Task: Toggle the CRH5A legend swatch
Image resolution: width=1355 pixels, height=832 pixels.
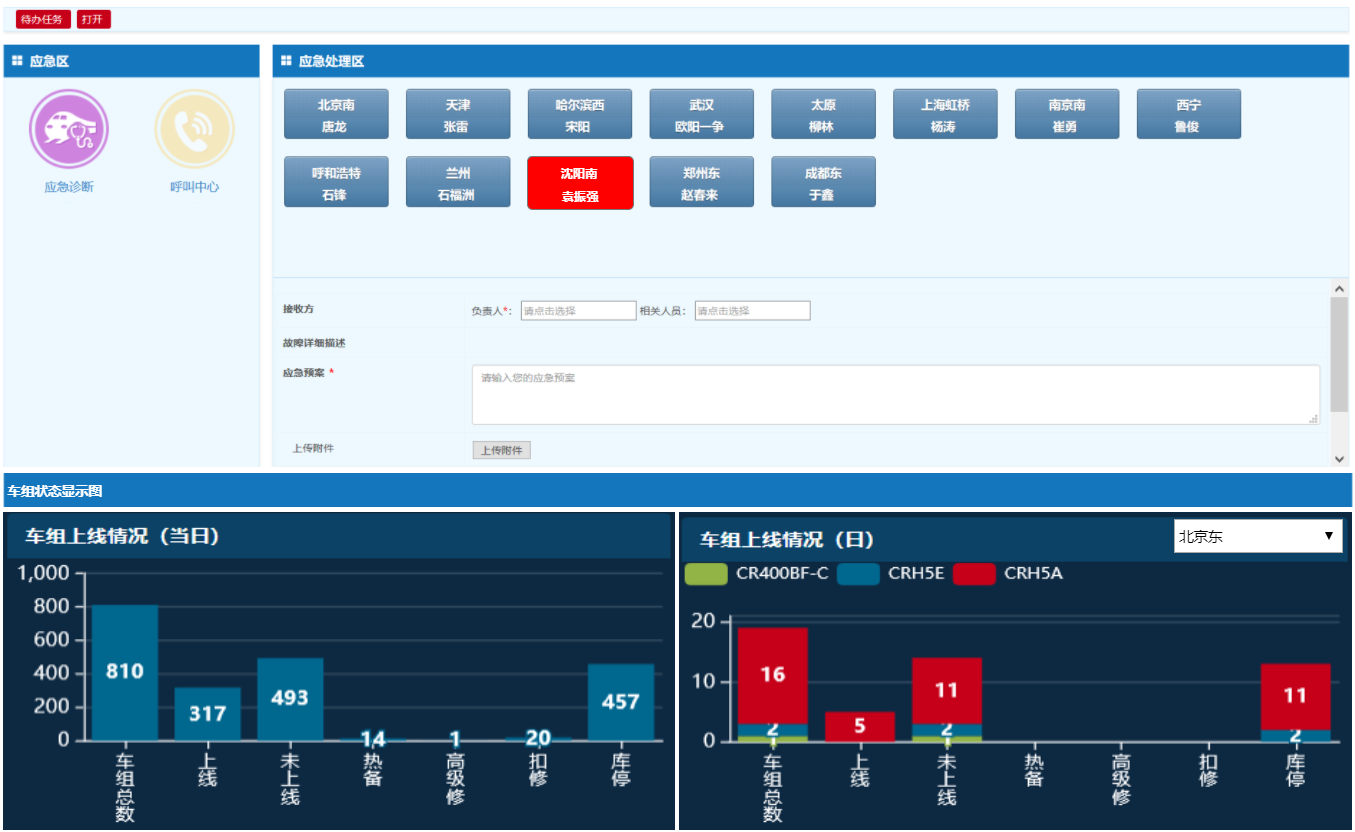Action: click(x=974, y=574)
